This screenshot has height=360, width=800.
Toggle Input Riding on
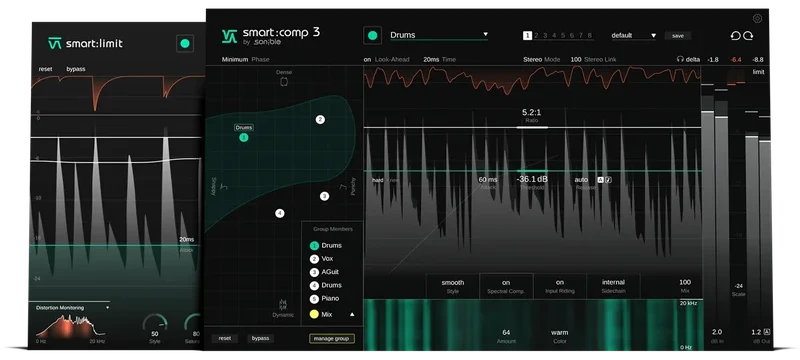point(560,286)
